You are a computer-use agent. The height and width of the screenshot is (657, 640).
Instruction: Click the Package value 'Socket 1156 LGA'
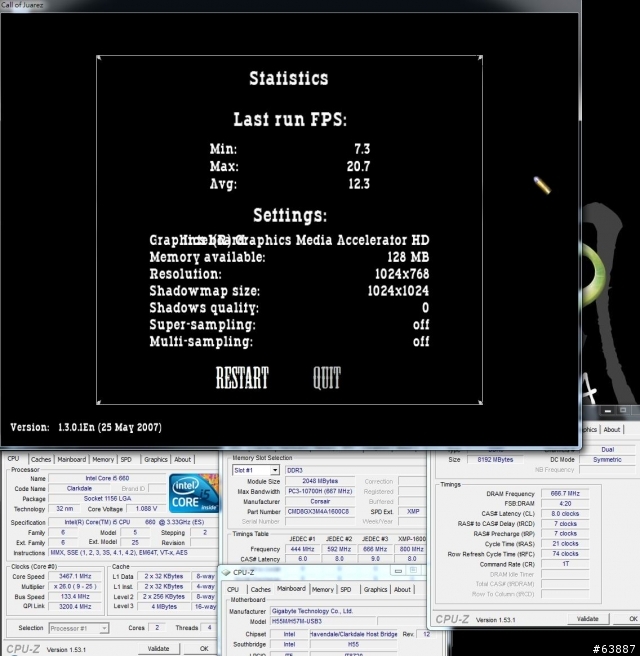(107, 499)
